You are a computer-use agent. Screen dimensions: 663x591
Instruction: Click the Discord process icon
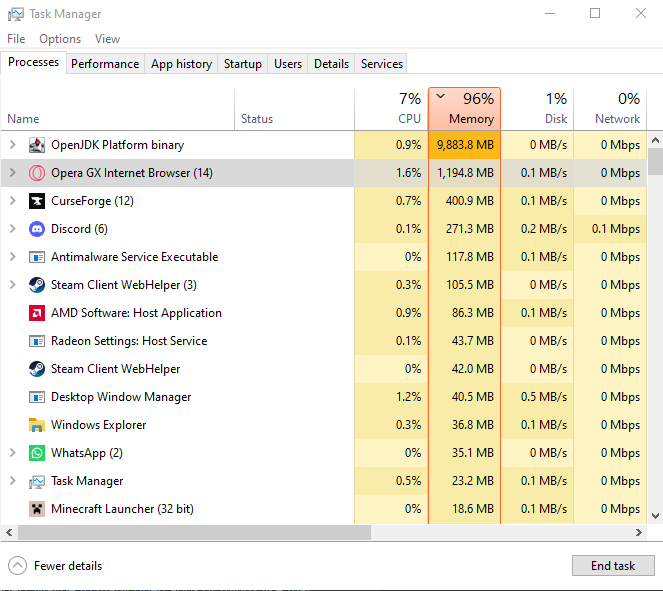point(37,229)
